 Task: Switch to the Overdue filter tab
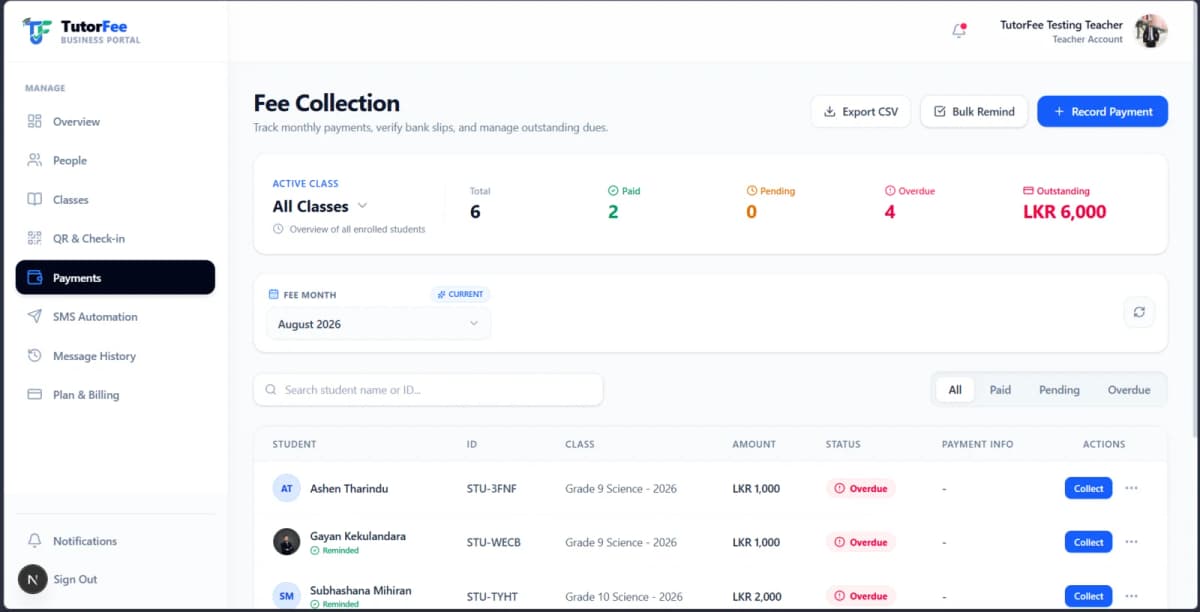1129,390
